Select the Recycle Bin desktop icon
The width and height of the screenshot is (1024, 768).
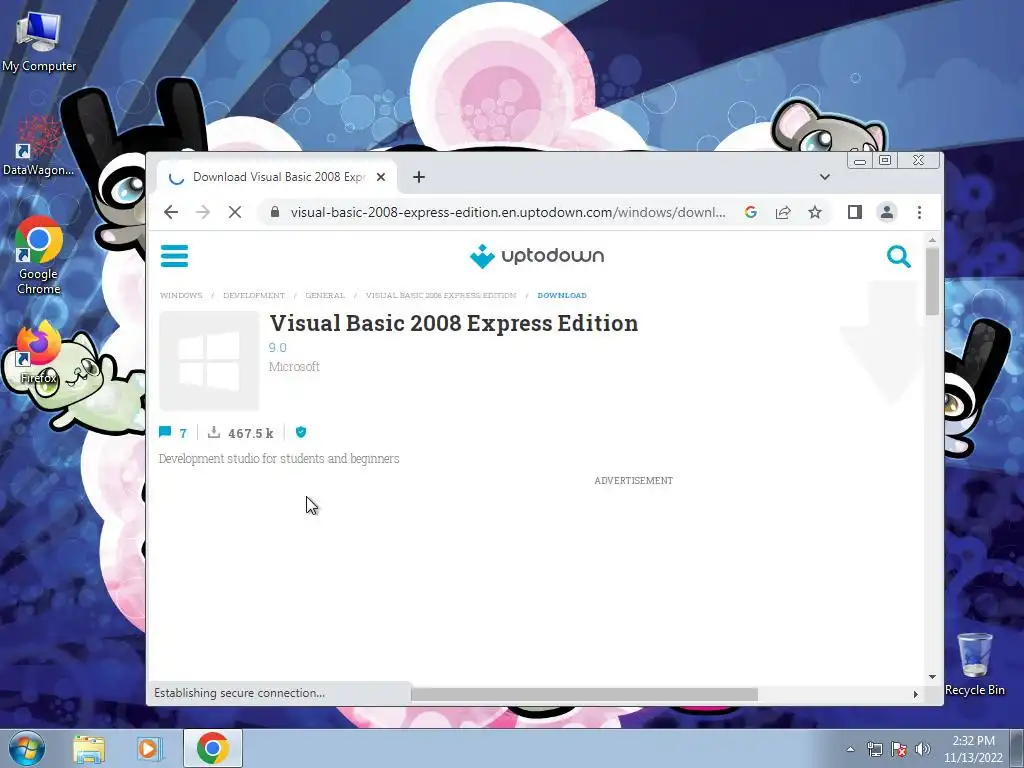(975, 663)
